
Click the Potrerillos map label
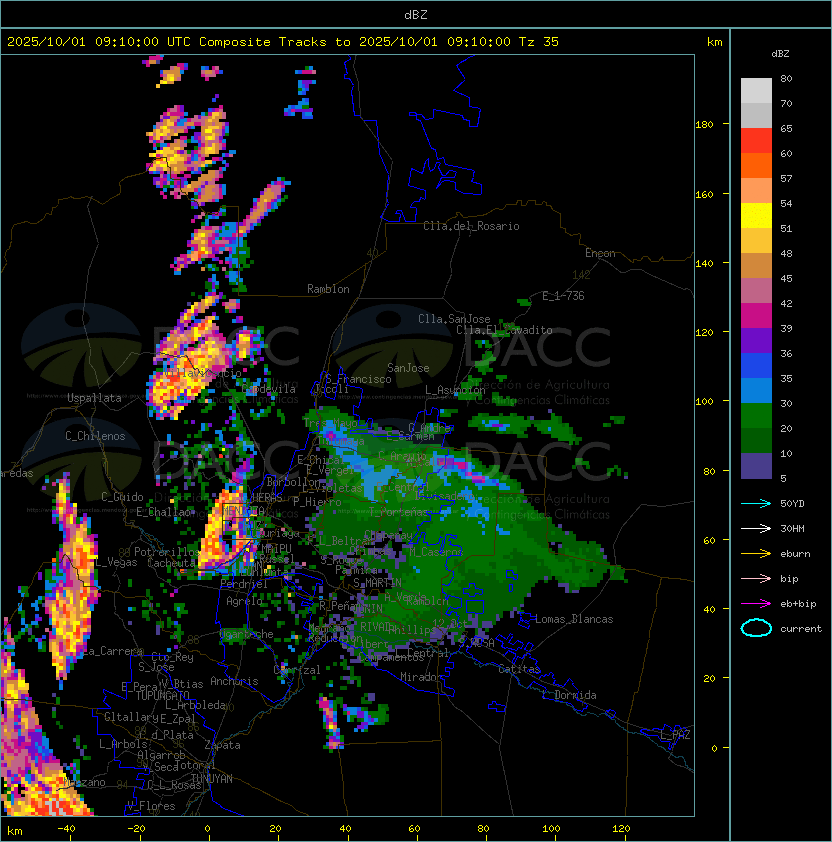pyautogui.click(x=167, y=552)
